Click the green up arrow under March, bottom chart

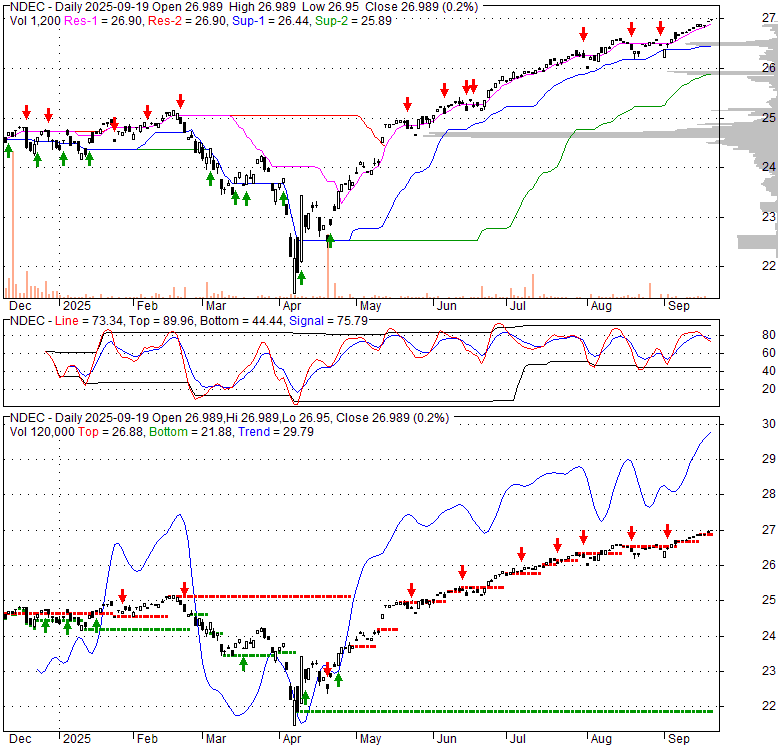(x=243, y=663)
